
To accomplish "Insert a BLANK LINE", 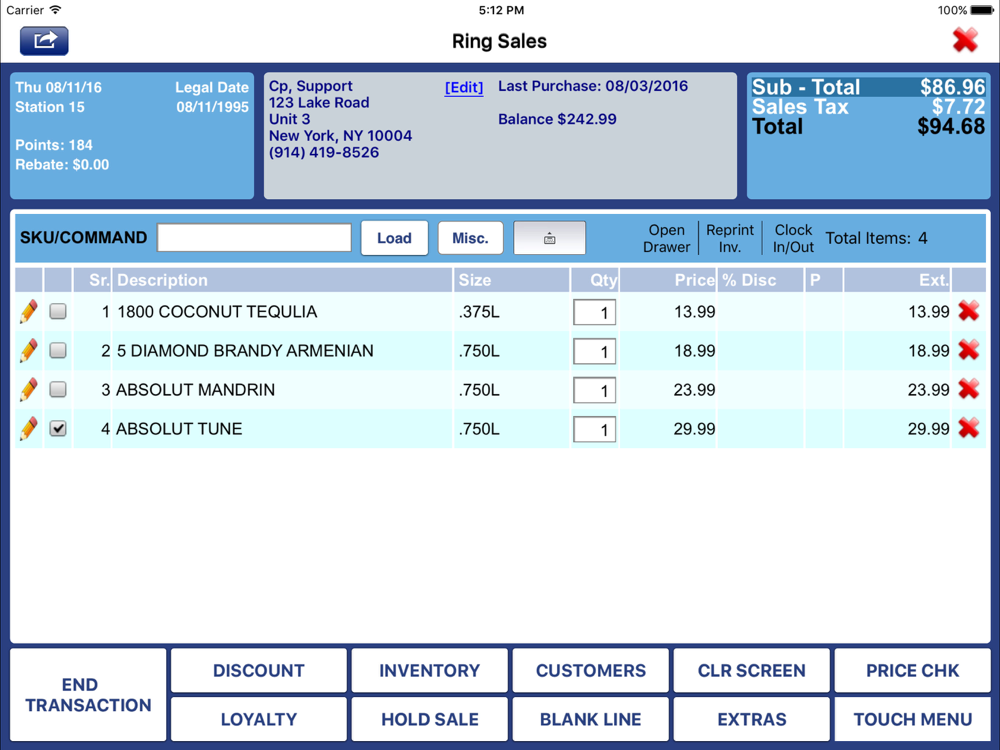I will [591, 719].
